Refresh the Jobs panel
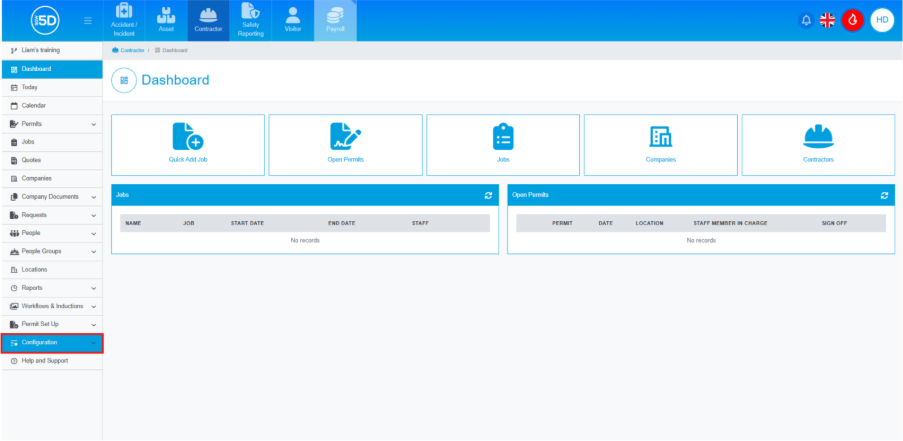 click(x=488, y=195)
